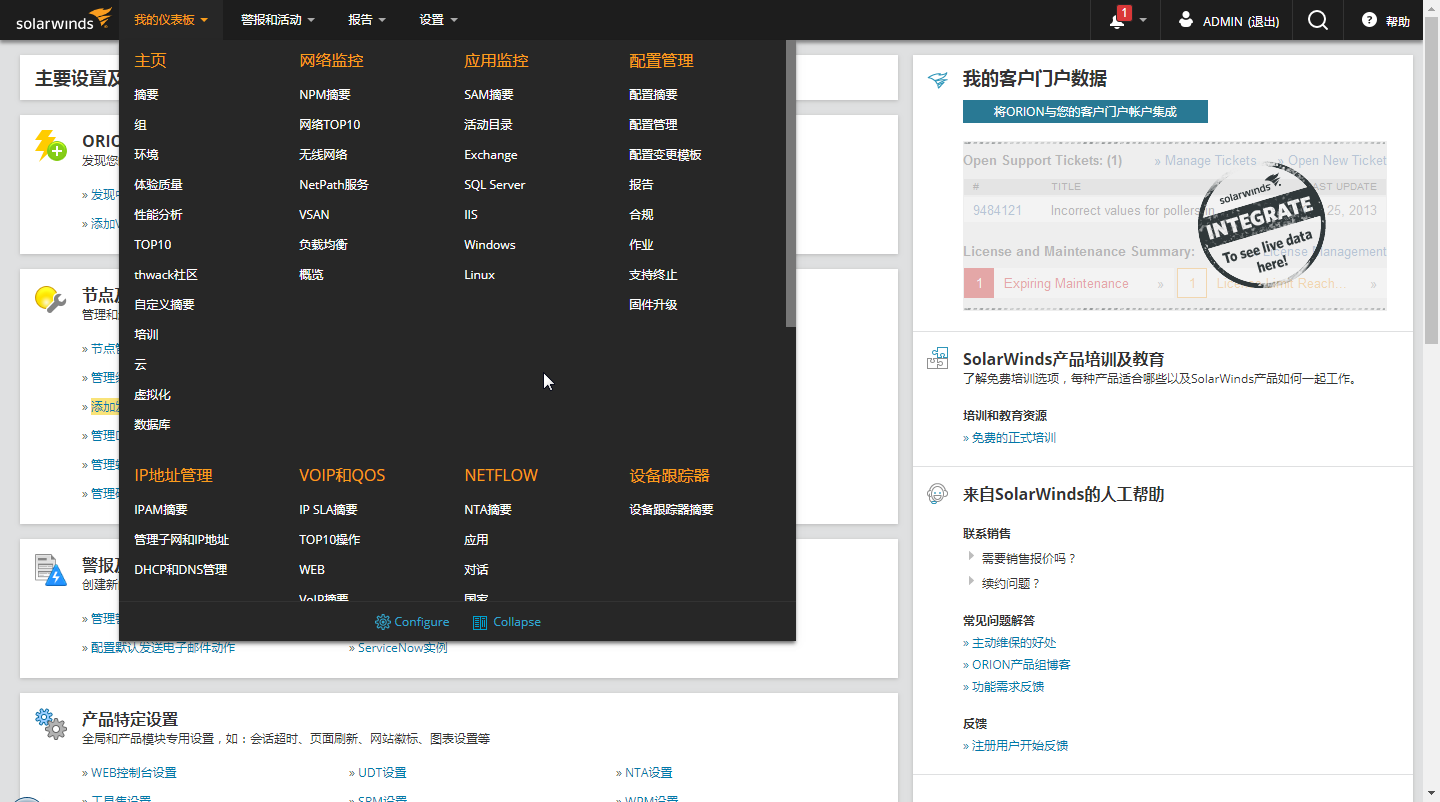
Task: Click the product training puzzle icon
Action: tap(937, 359)
